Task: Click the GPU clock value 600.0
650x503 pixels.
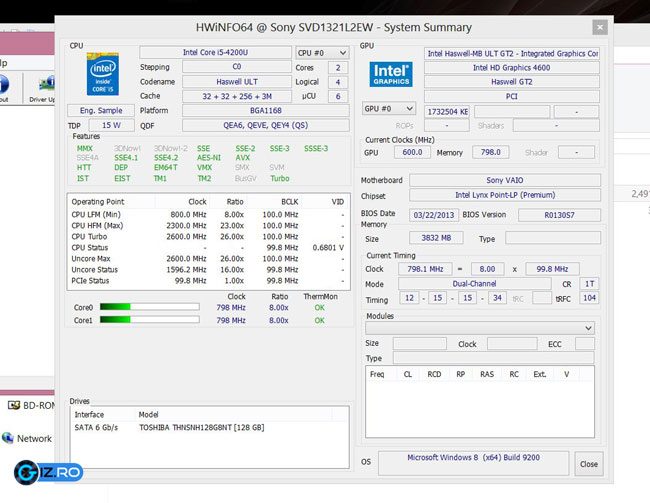Action: (x=412, y=152)
